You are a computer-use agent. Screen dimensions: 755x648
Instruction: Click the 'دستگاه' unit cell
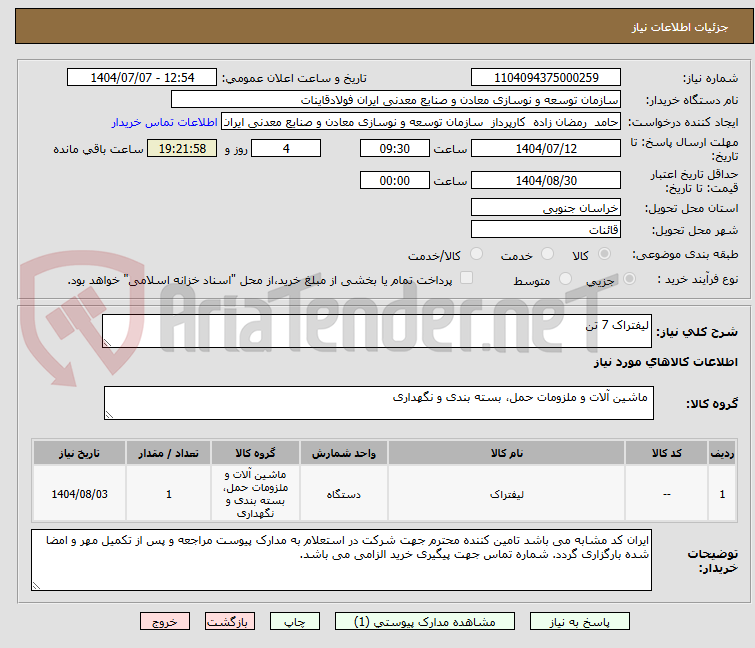coord(344,494)
